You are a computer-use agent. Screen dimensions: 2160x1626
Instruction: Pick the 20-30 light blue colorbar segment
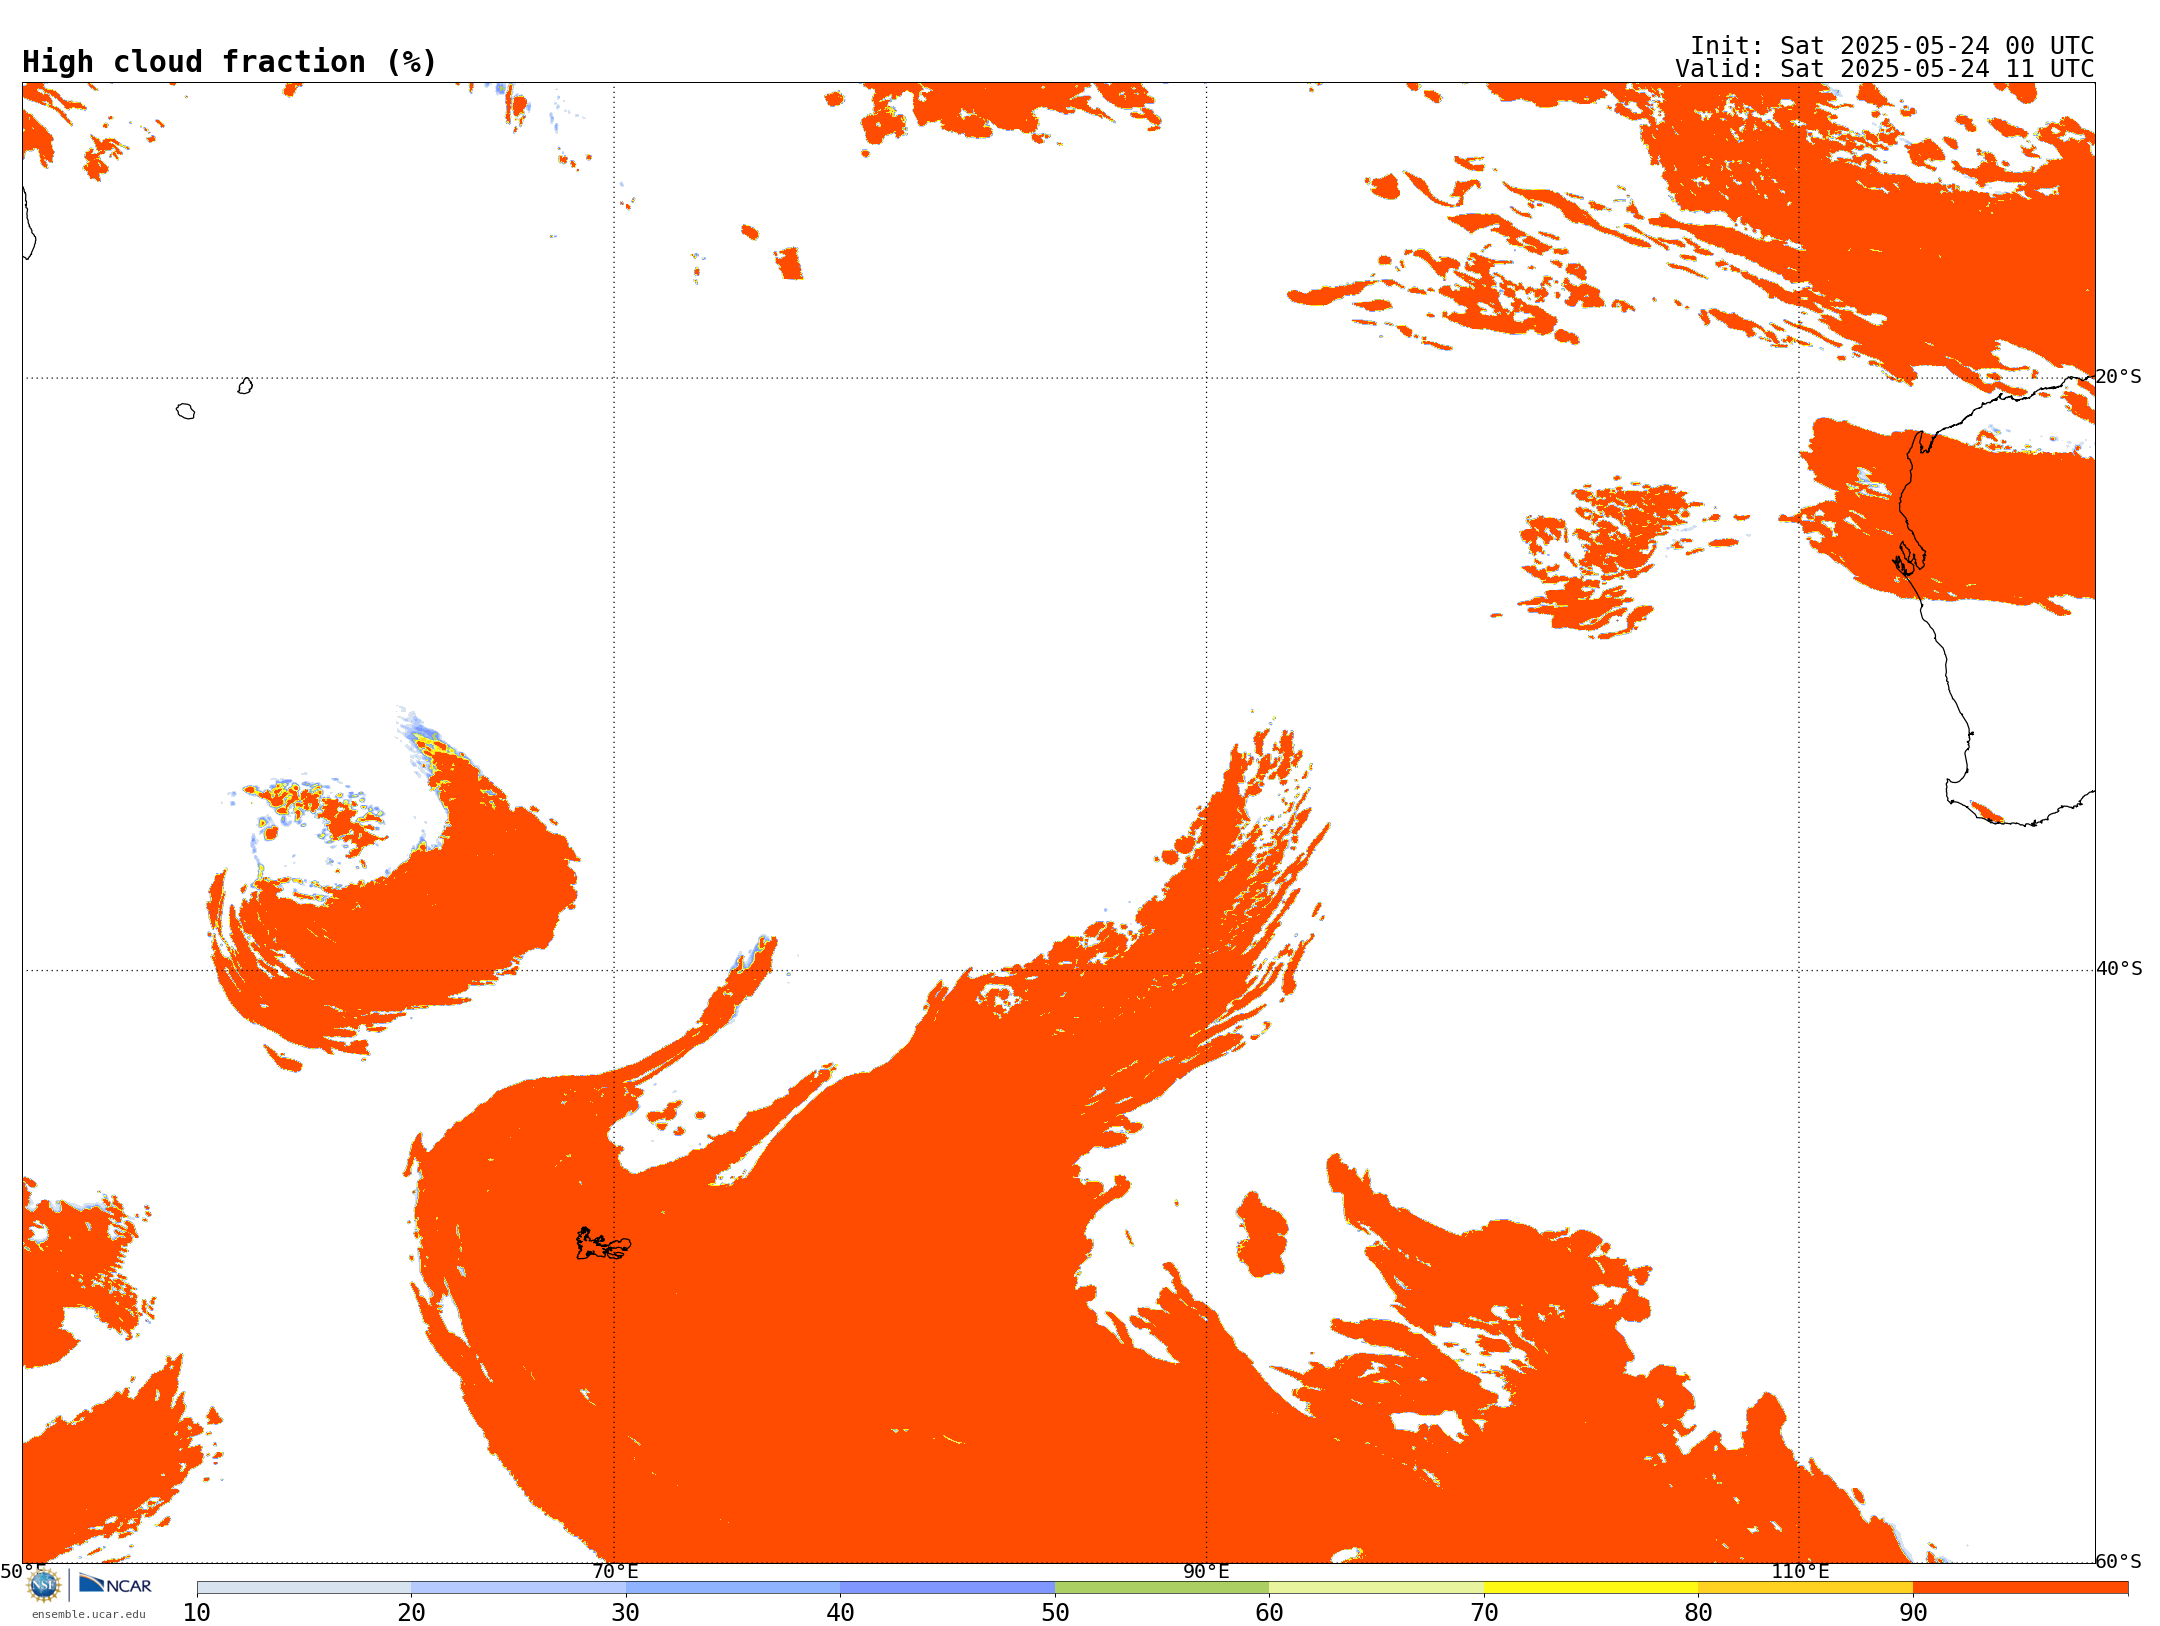click(x=518, y=1588)
